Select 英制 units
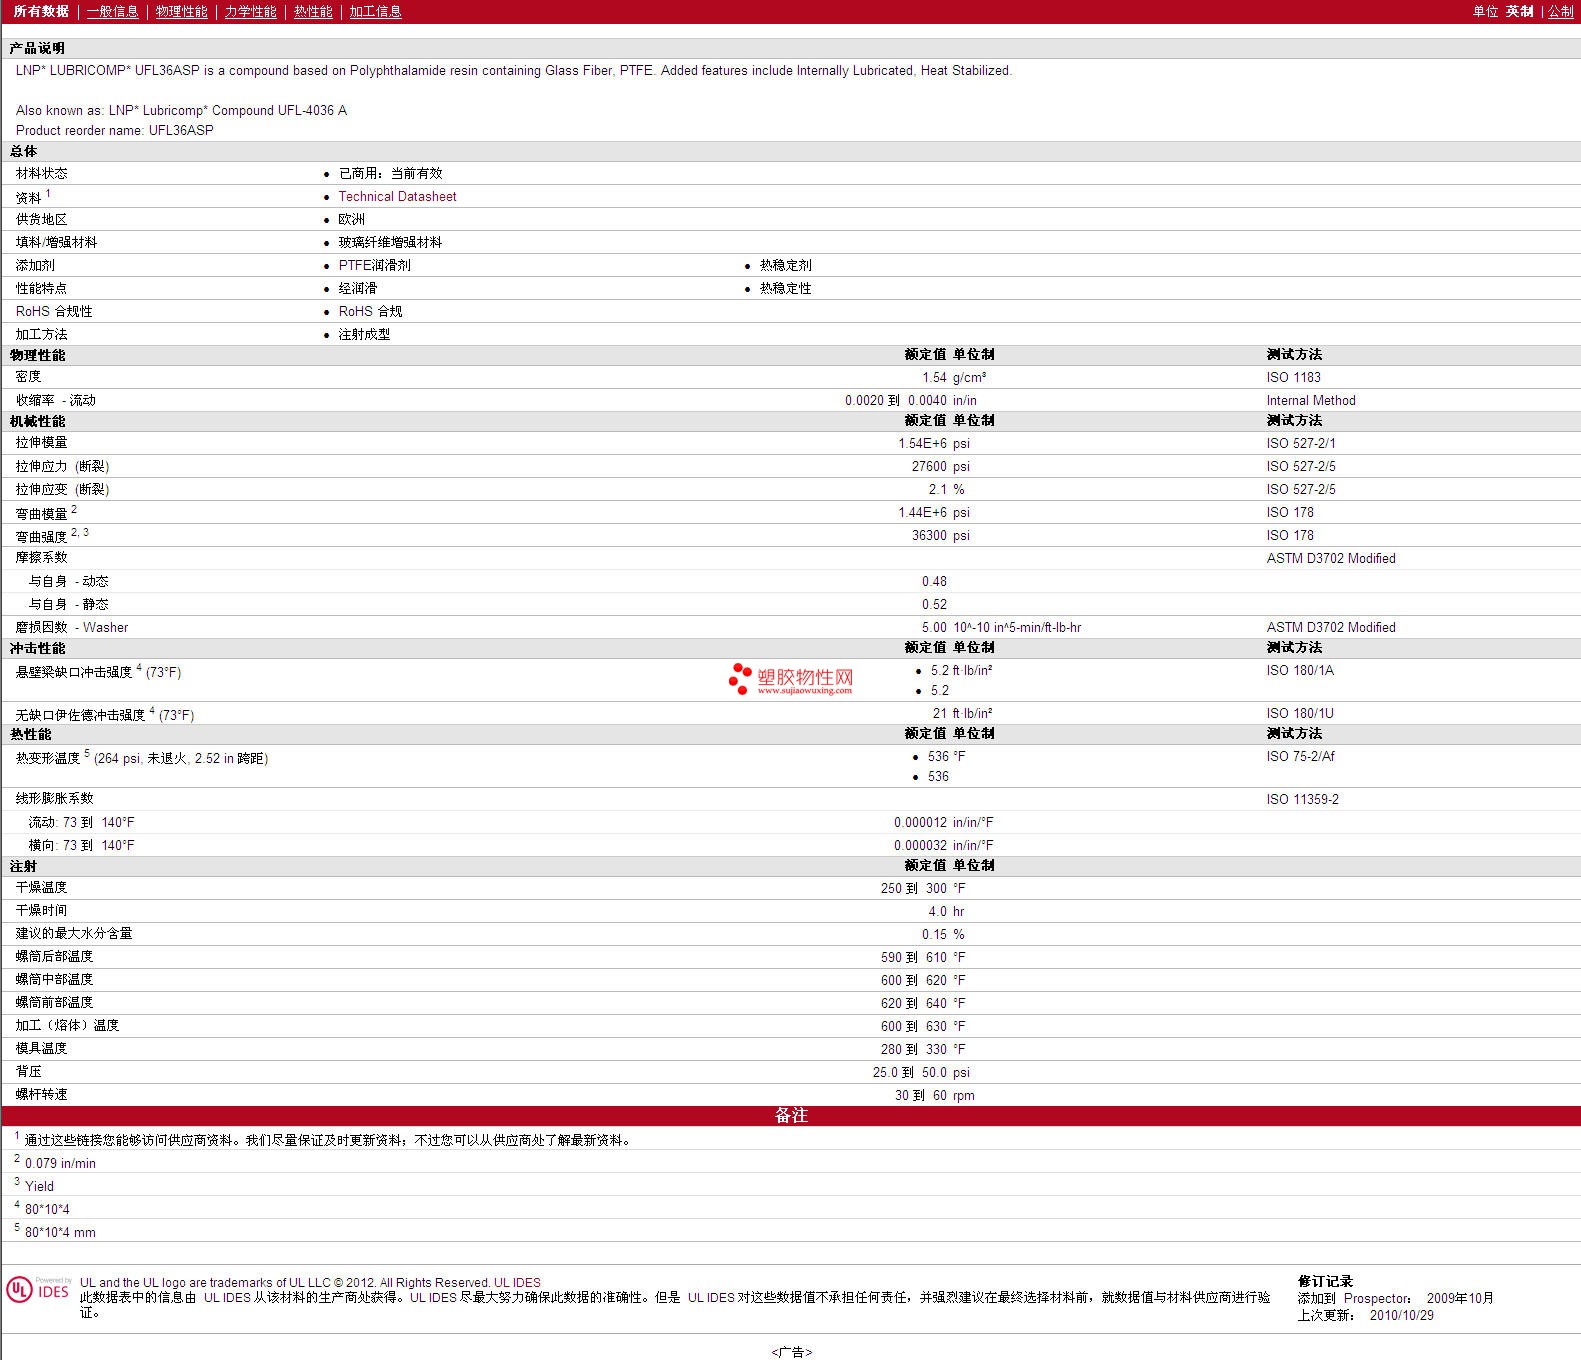1581x1360 pixels. tap(1519, 11)
